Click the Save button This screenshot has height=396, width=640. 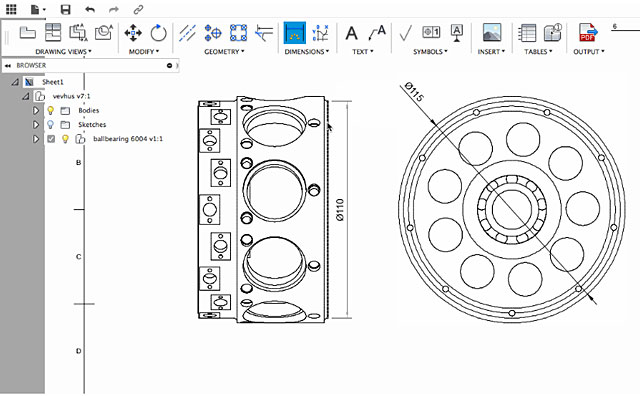click(65, 9)
